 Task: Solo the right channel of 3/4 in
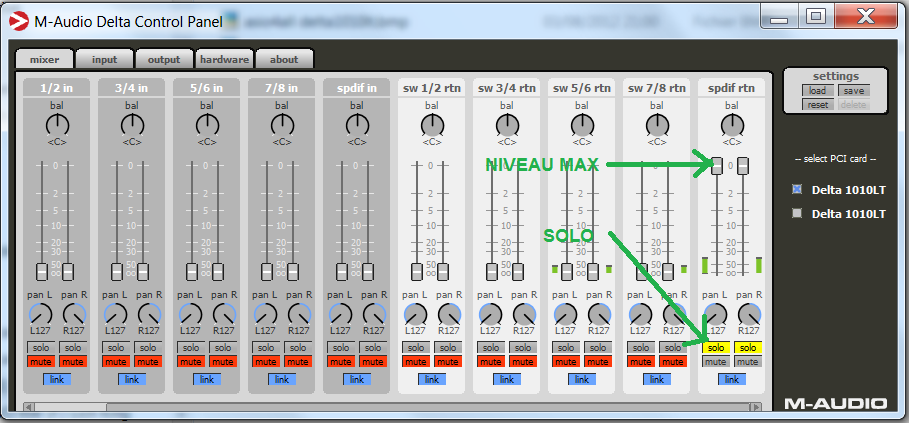click(x=148, y=348)
